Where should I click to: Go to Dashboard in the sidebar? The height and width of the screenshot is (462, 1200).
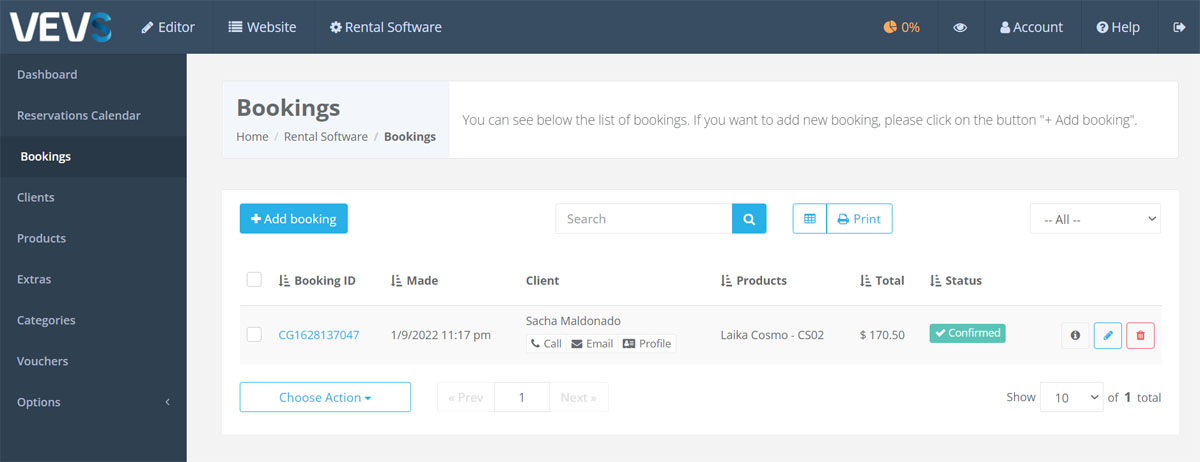(93, 75)
